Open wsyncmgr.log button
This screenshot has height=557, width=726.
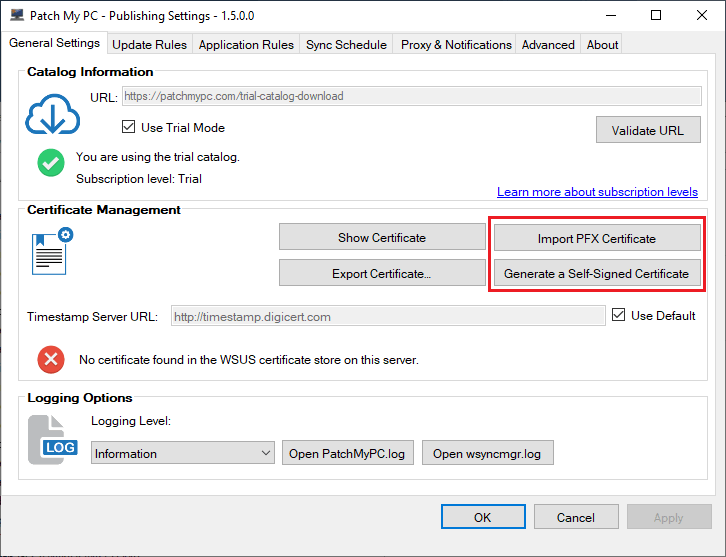point(488,453)
